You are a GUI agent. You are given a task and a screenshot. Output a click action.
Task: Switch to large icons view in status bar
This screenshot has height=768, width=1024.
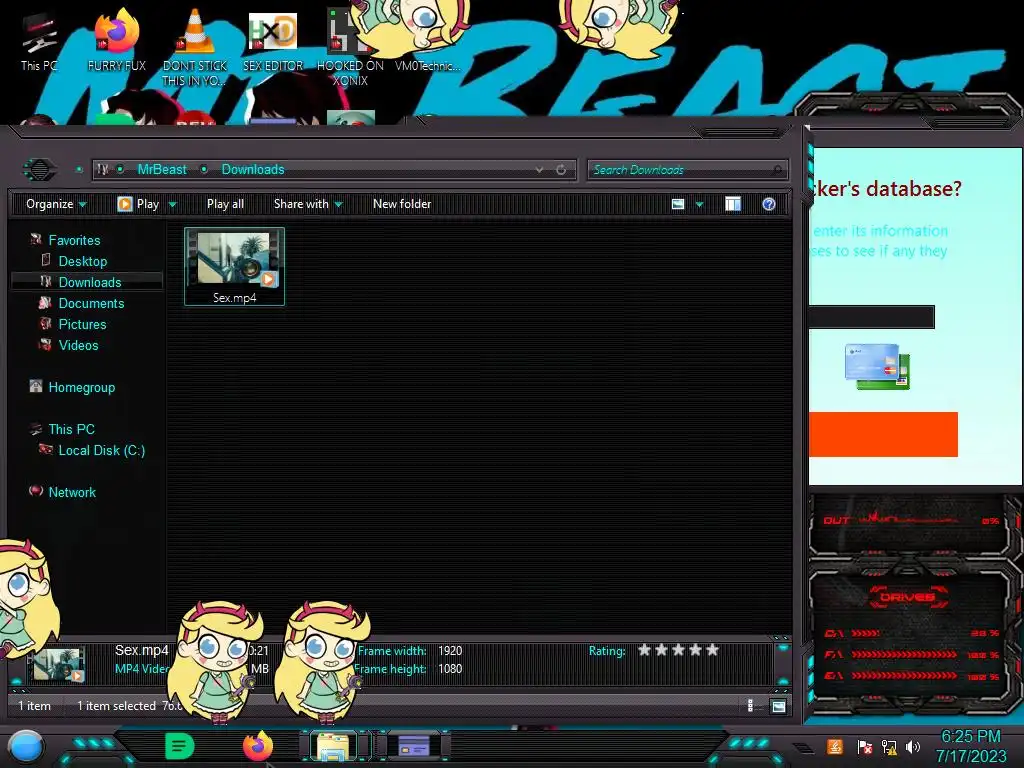click(778, 706)
